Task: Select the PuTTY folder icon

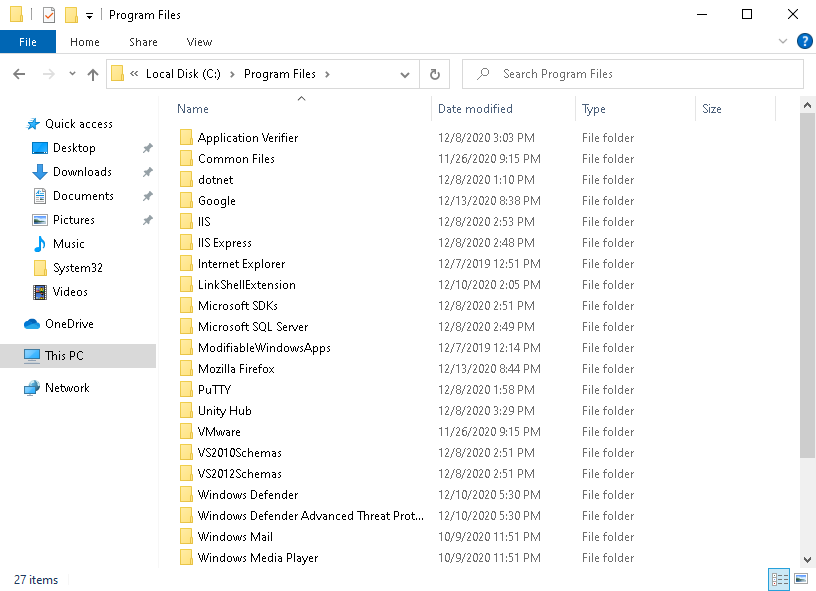Action: [186, 389]
